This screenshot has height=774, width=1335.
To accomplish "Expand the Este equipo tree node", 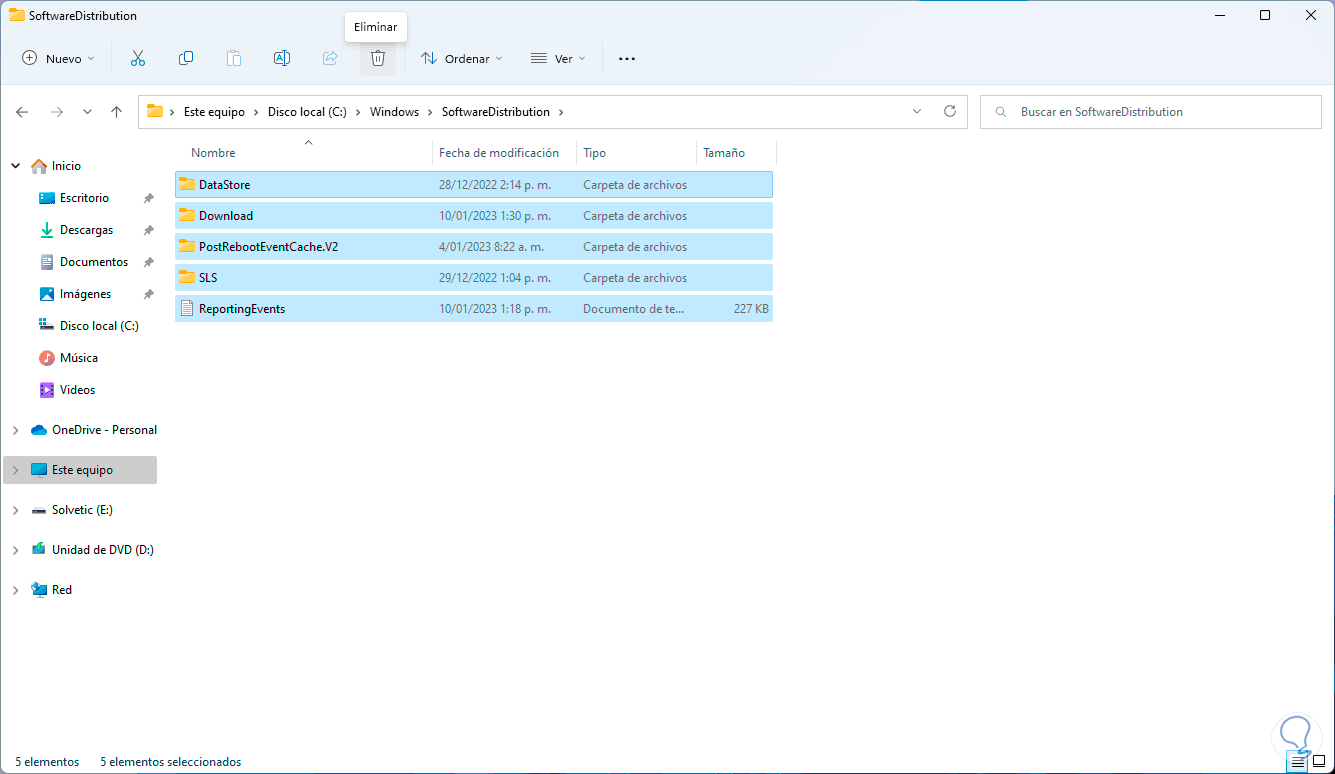I will tap(15, 470).
